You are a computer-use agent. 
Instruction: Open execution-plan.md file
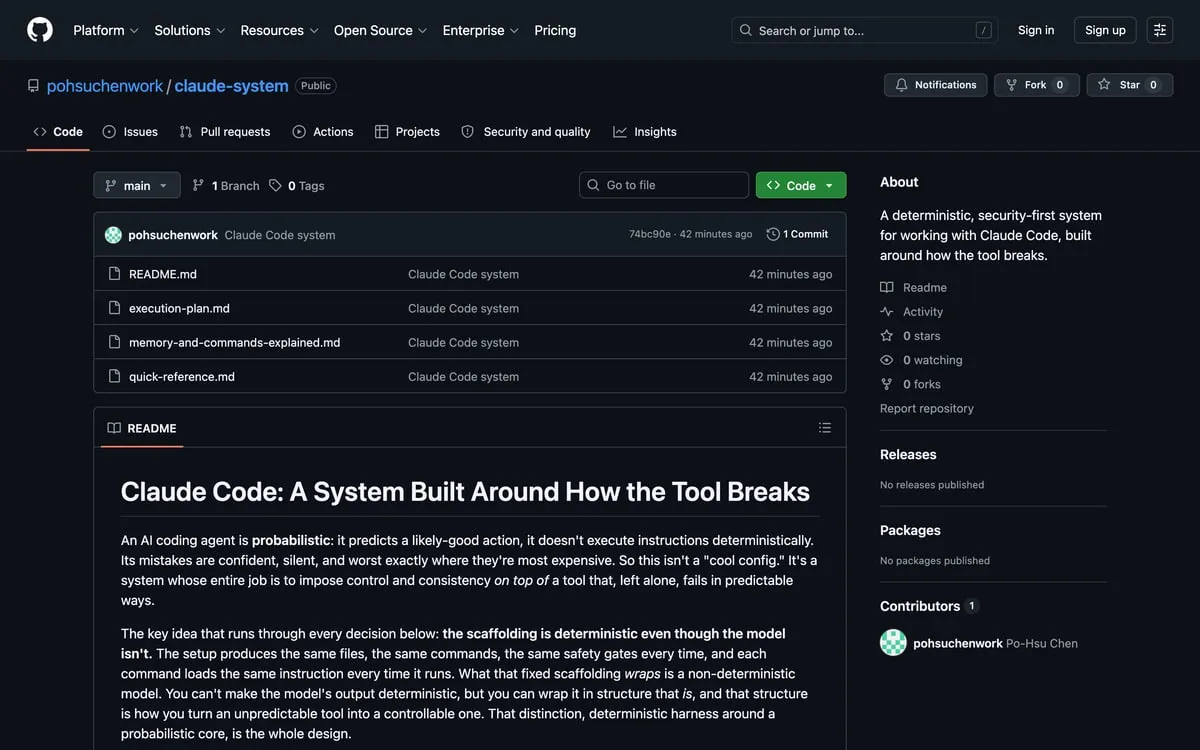point(179,308)
